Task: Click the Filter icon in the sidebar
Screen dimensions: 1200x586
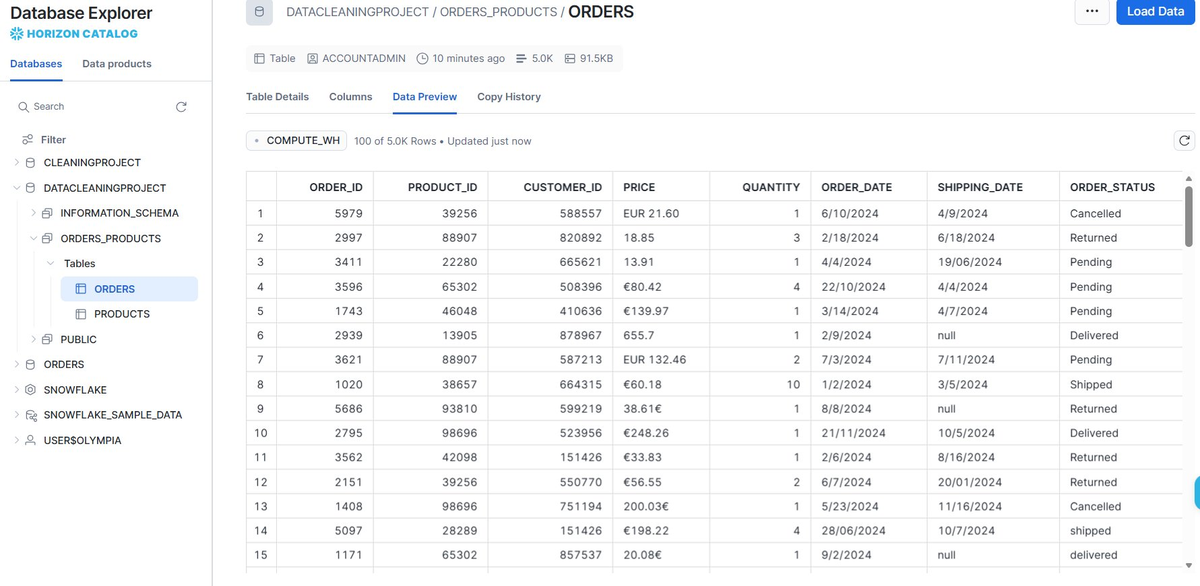Action: 27,140
